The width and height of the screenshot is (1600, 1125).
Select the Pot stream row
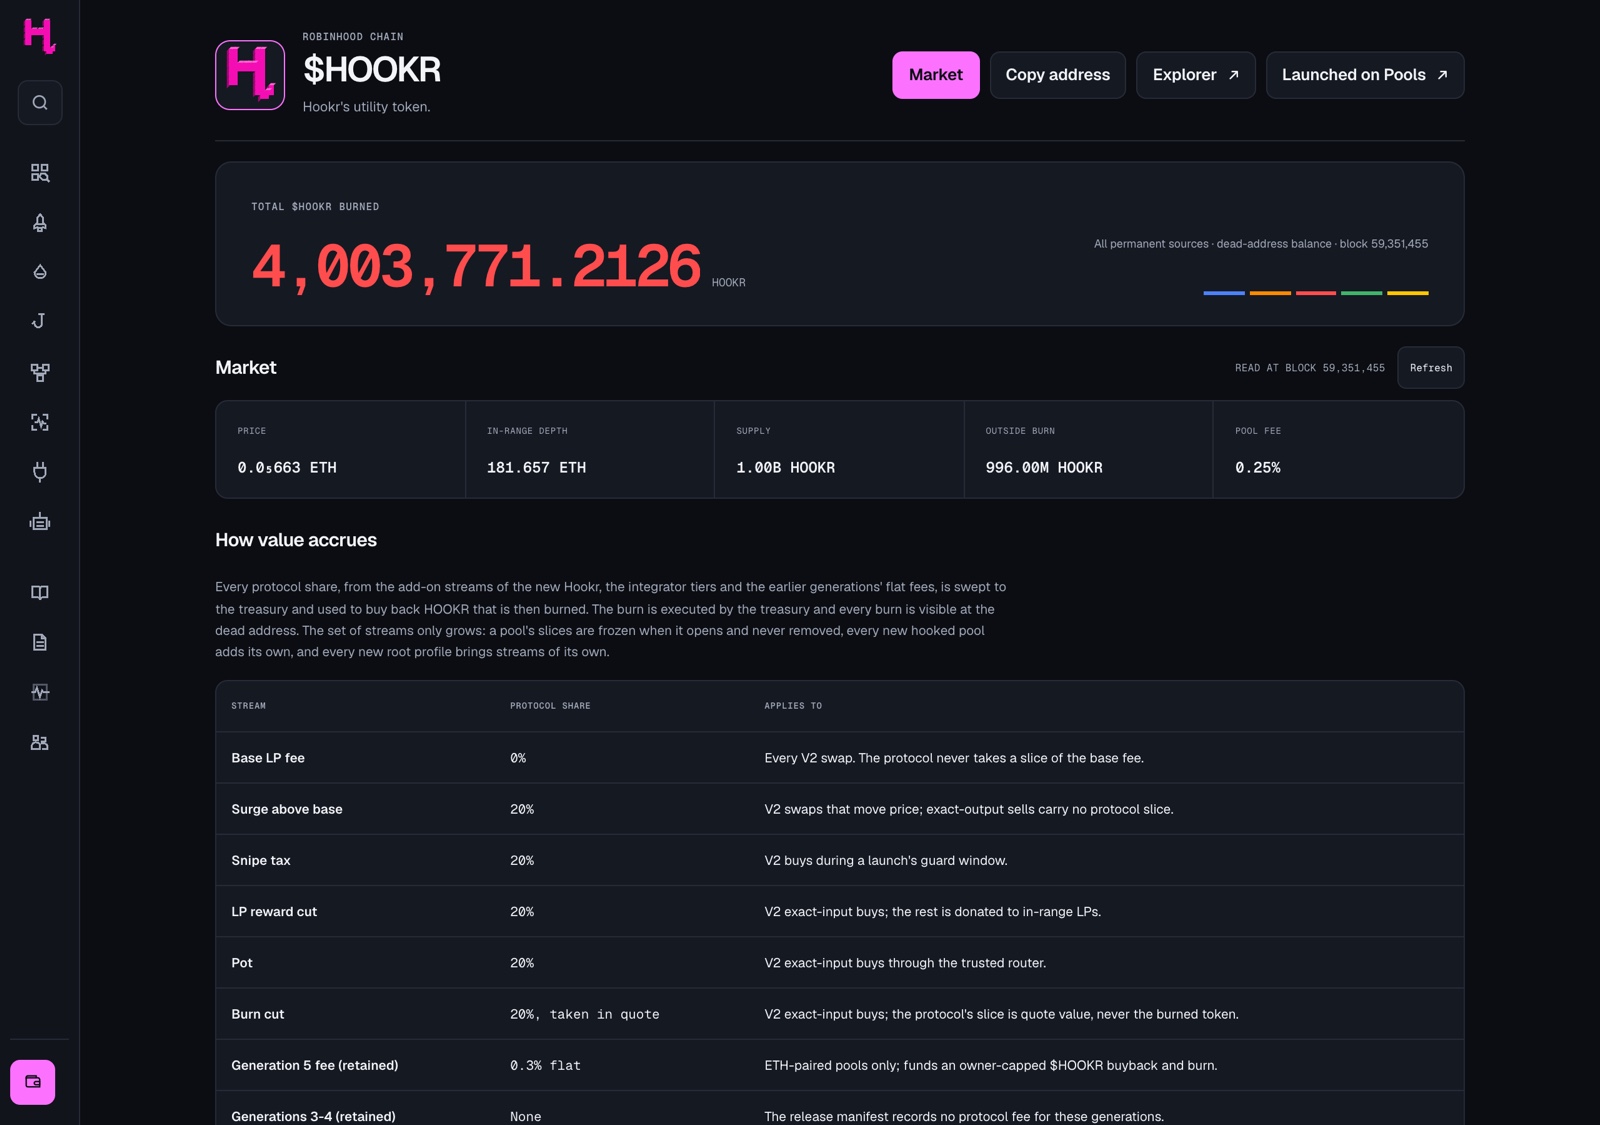tap(840, 963)
